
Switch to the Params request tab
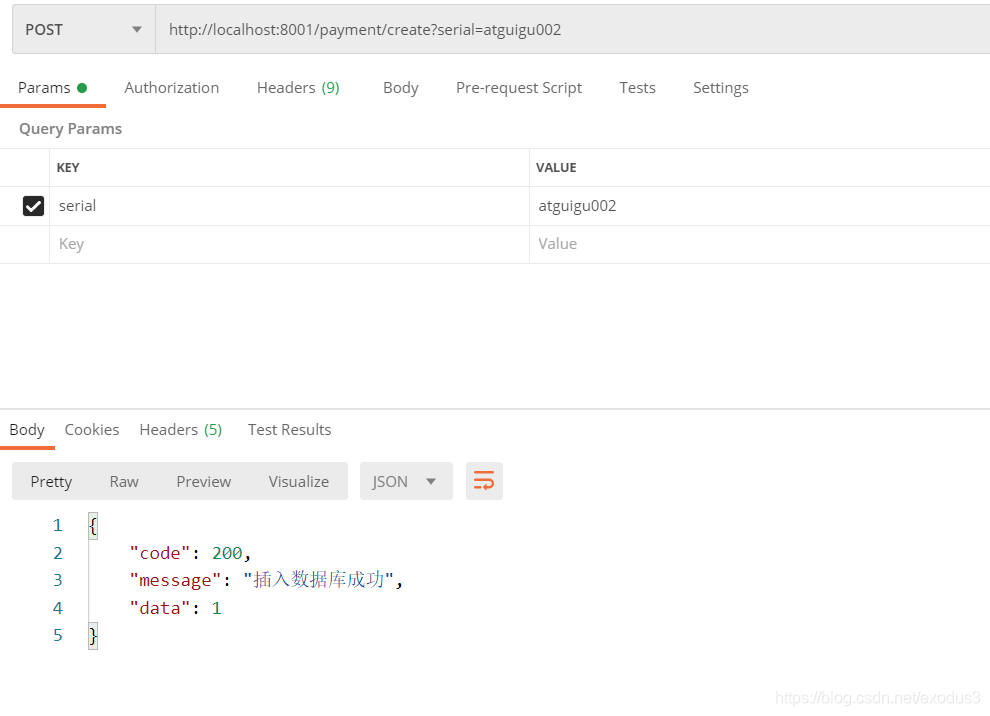click(x=52, y=88)
